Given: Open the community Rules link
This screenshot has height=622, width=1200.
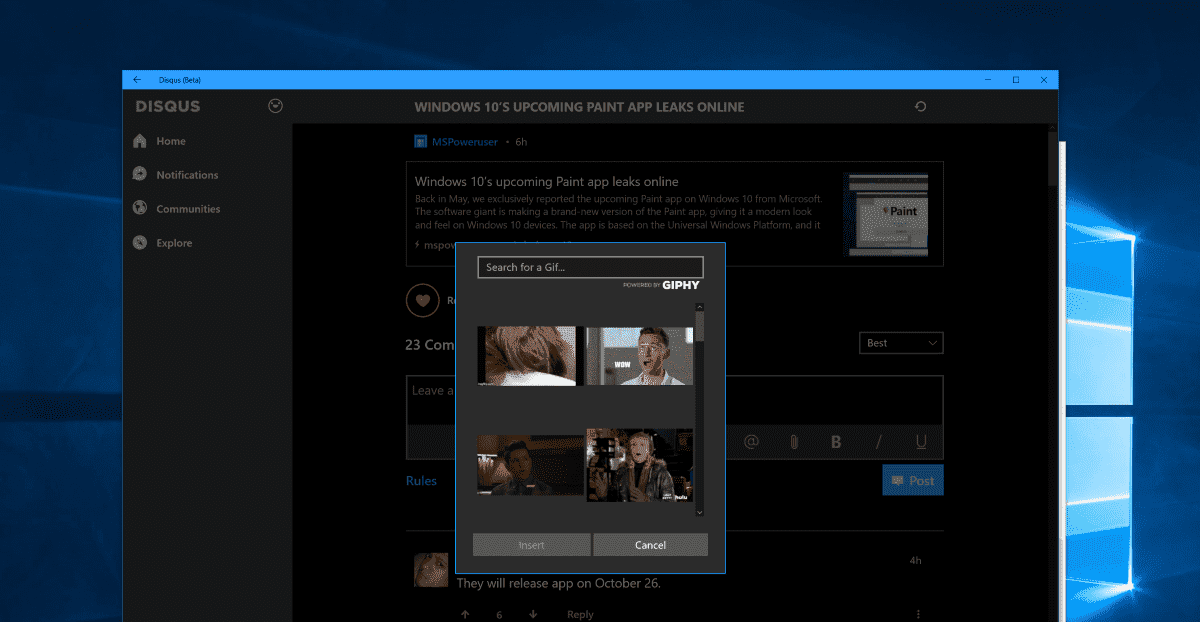Looking at the screenshot, I should coord(422,480).
